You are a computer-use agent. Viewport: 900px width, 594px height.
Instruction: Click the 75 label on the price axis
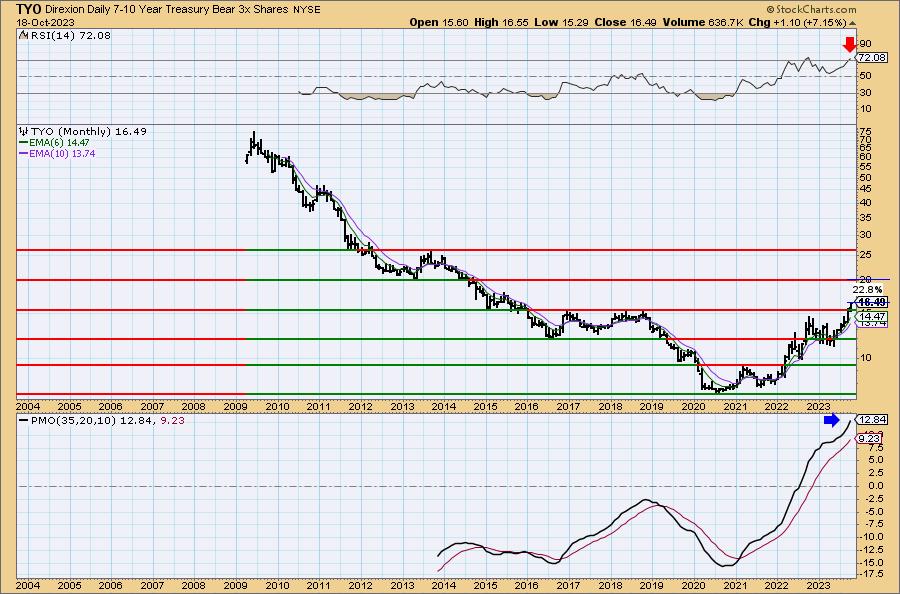[x=866, y=131]
